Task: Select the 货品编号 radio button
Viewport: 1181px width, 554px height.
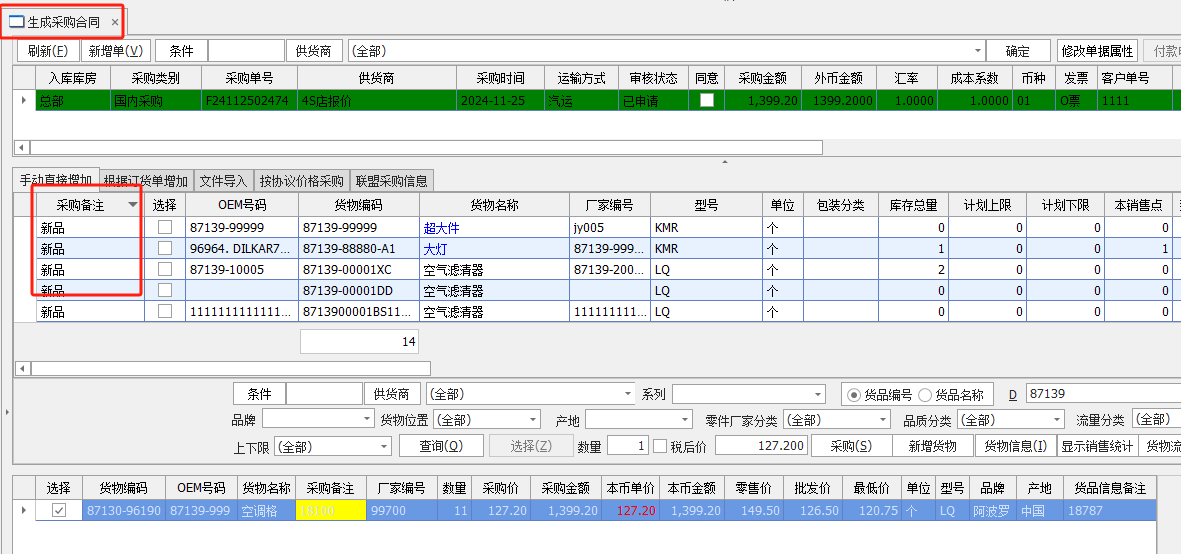Action: coord(853,394)
